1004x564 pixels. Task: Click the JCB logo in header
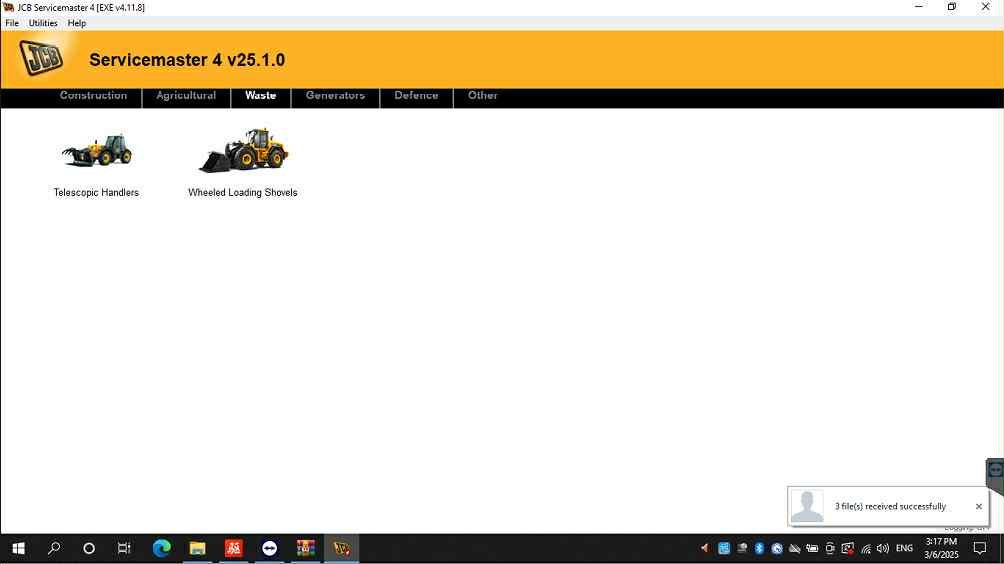[41, 58]
